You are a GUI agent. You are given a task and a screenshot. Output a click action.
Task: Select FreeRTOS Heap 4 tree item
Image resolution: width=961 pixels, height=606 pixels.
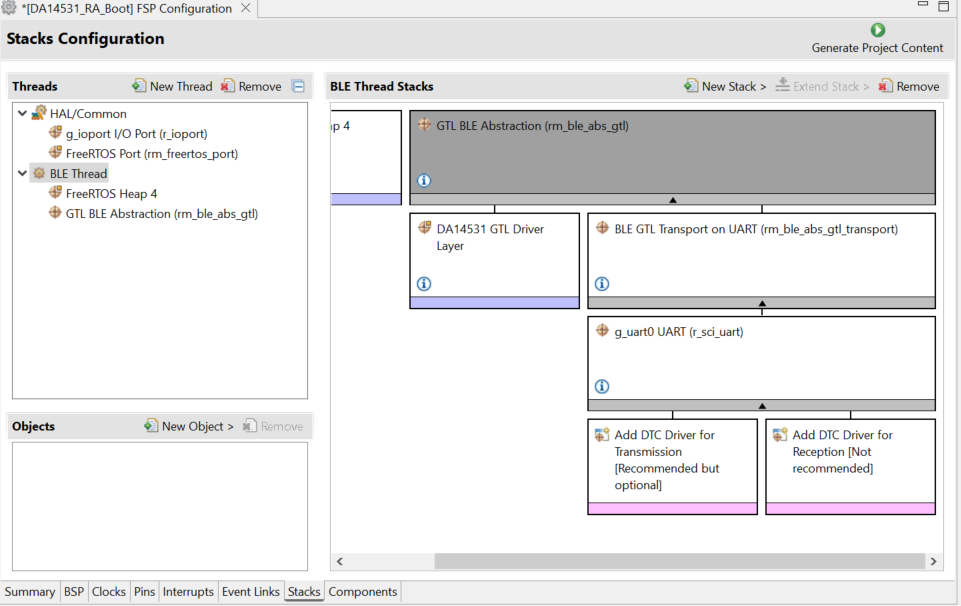coord(111,194)
